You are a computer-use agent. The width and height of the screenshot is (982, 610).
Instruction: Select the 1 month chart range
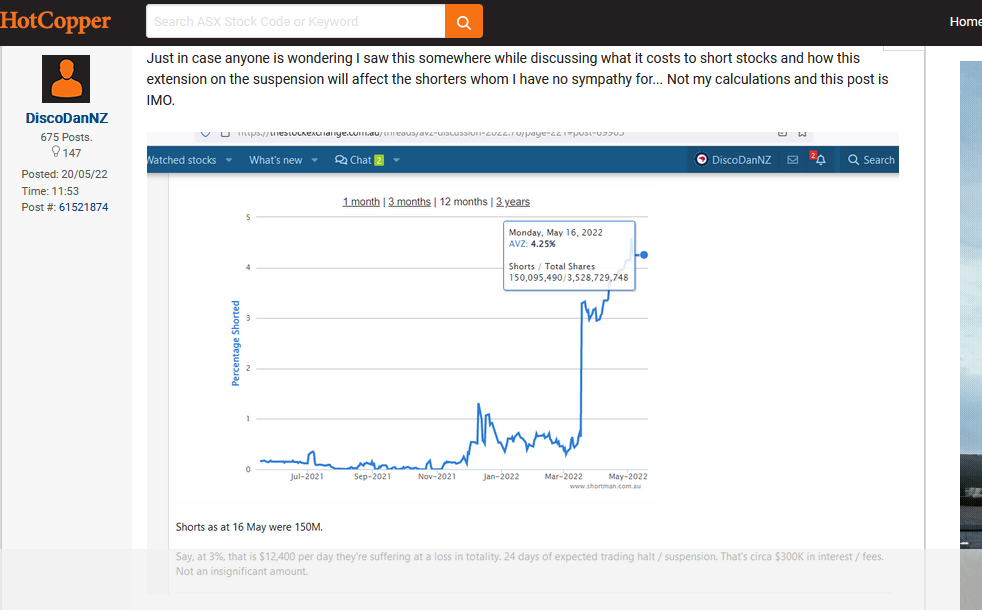[361, 202]
